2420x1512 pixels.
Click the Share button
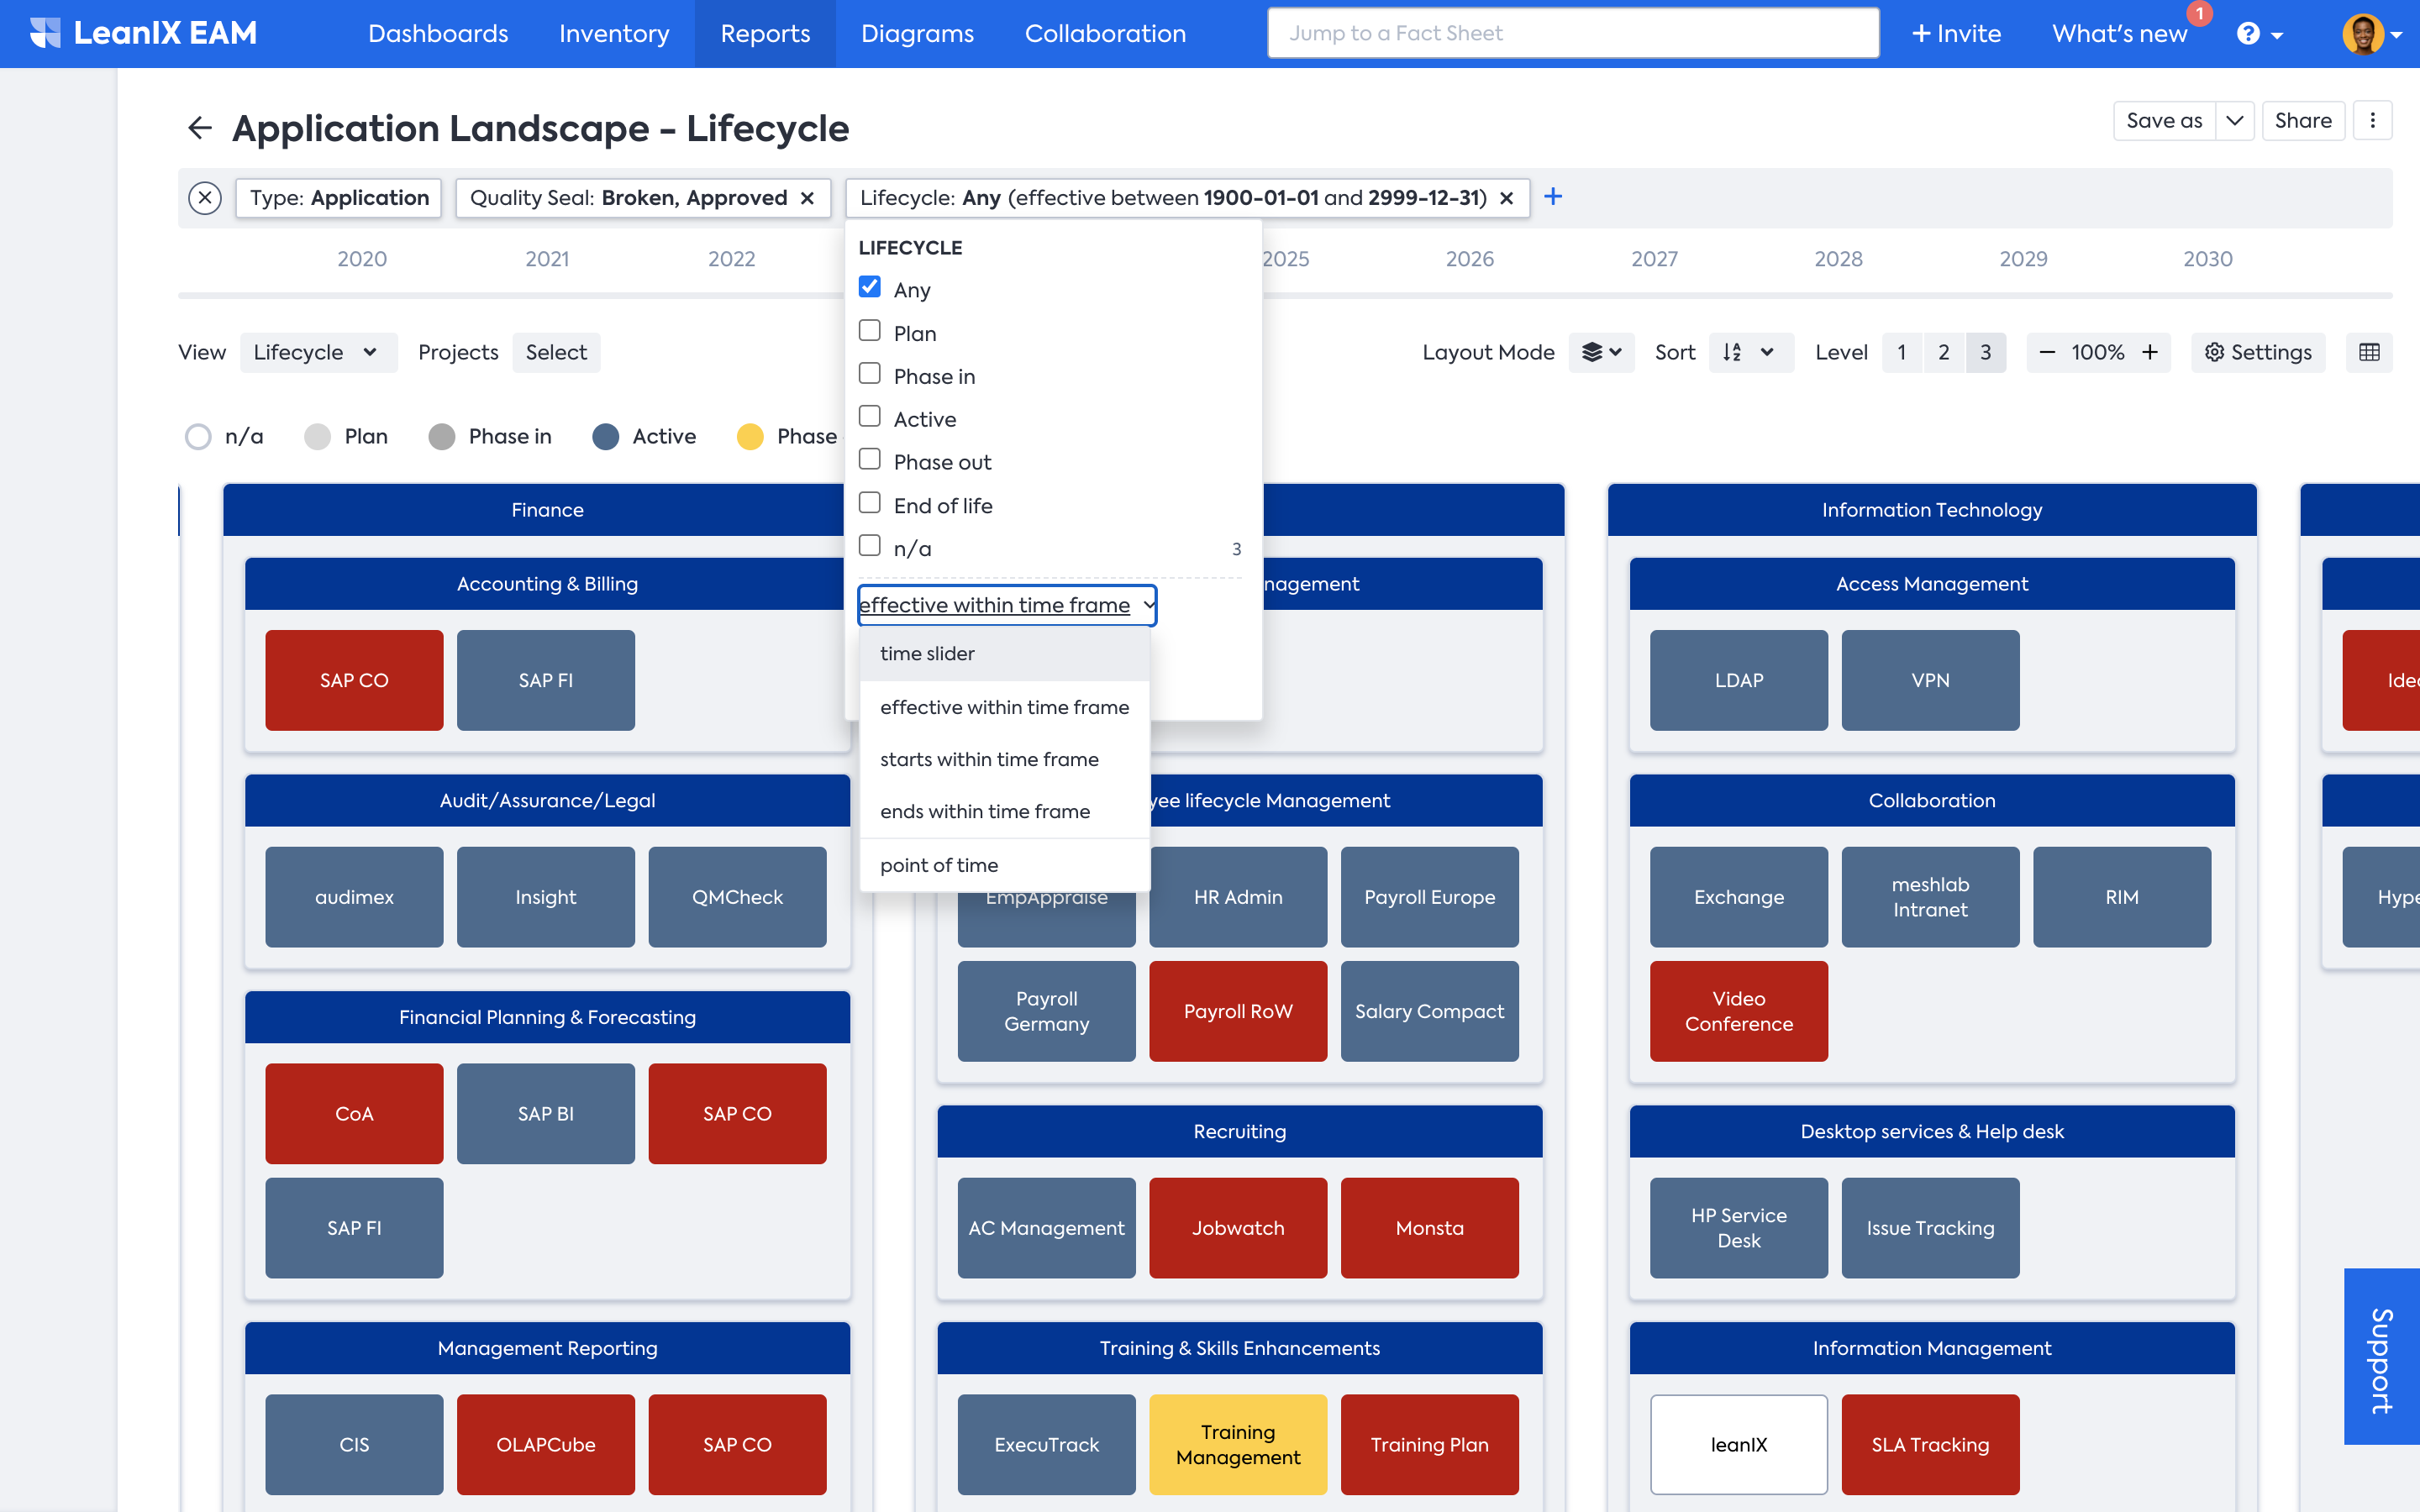[x=2303, y=120]
